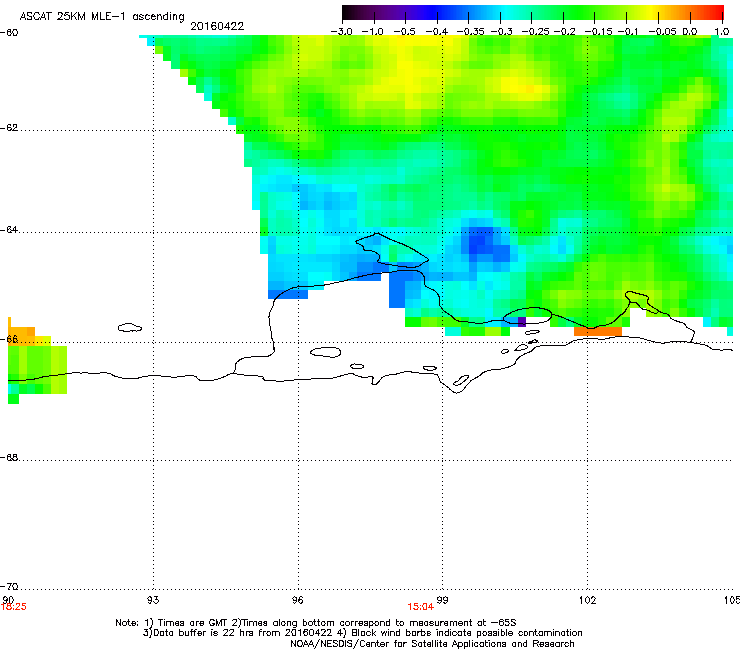Click the date label 20160422
Screen dimensions: 740x650
click(217, 26)
